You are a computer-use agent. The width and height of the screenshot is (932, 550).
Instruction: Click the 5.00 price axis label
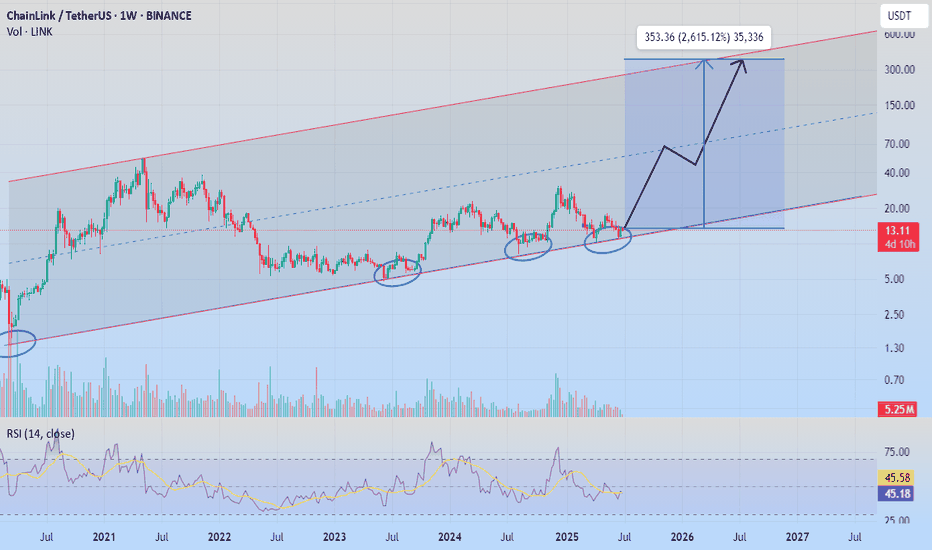(x=895, y=278)
